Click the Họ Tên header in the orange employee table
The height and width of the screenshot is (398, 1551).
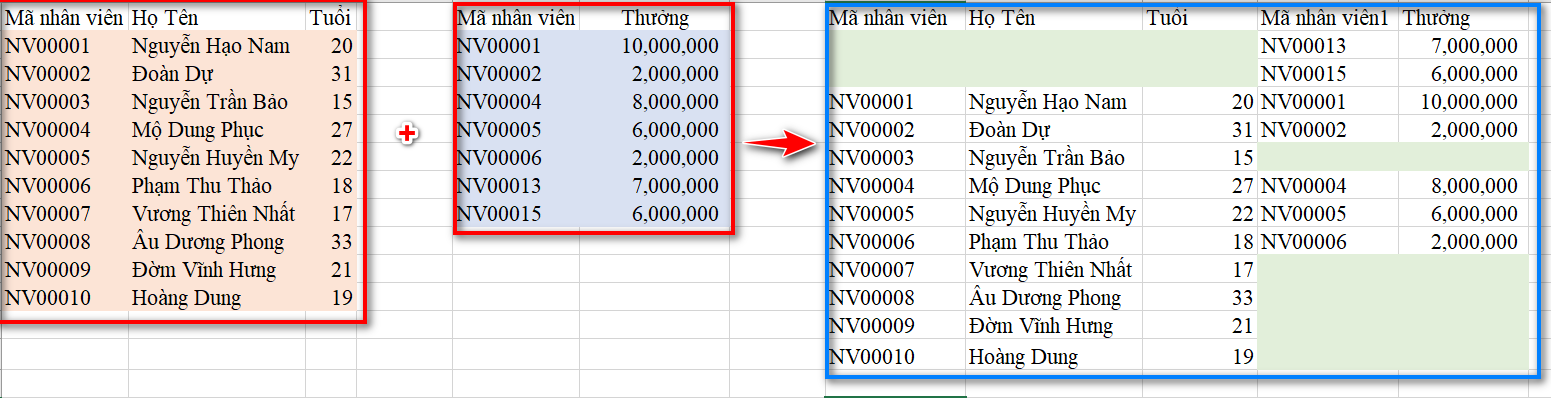pyautogui.click(x=164, y=18)
